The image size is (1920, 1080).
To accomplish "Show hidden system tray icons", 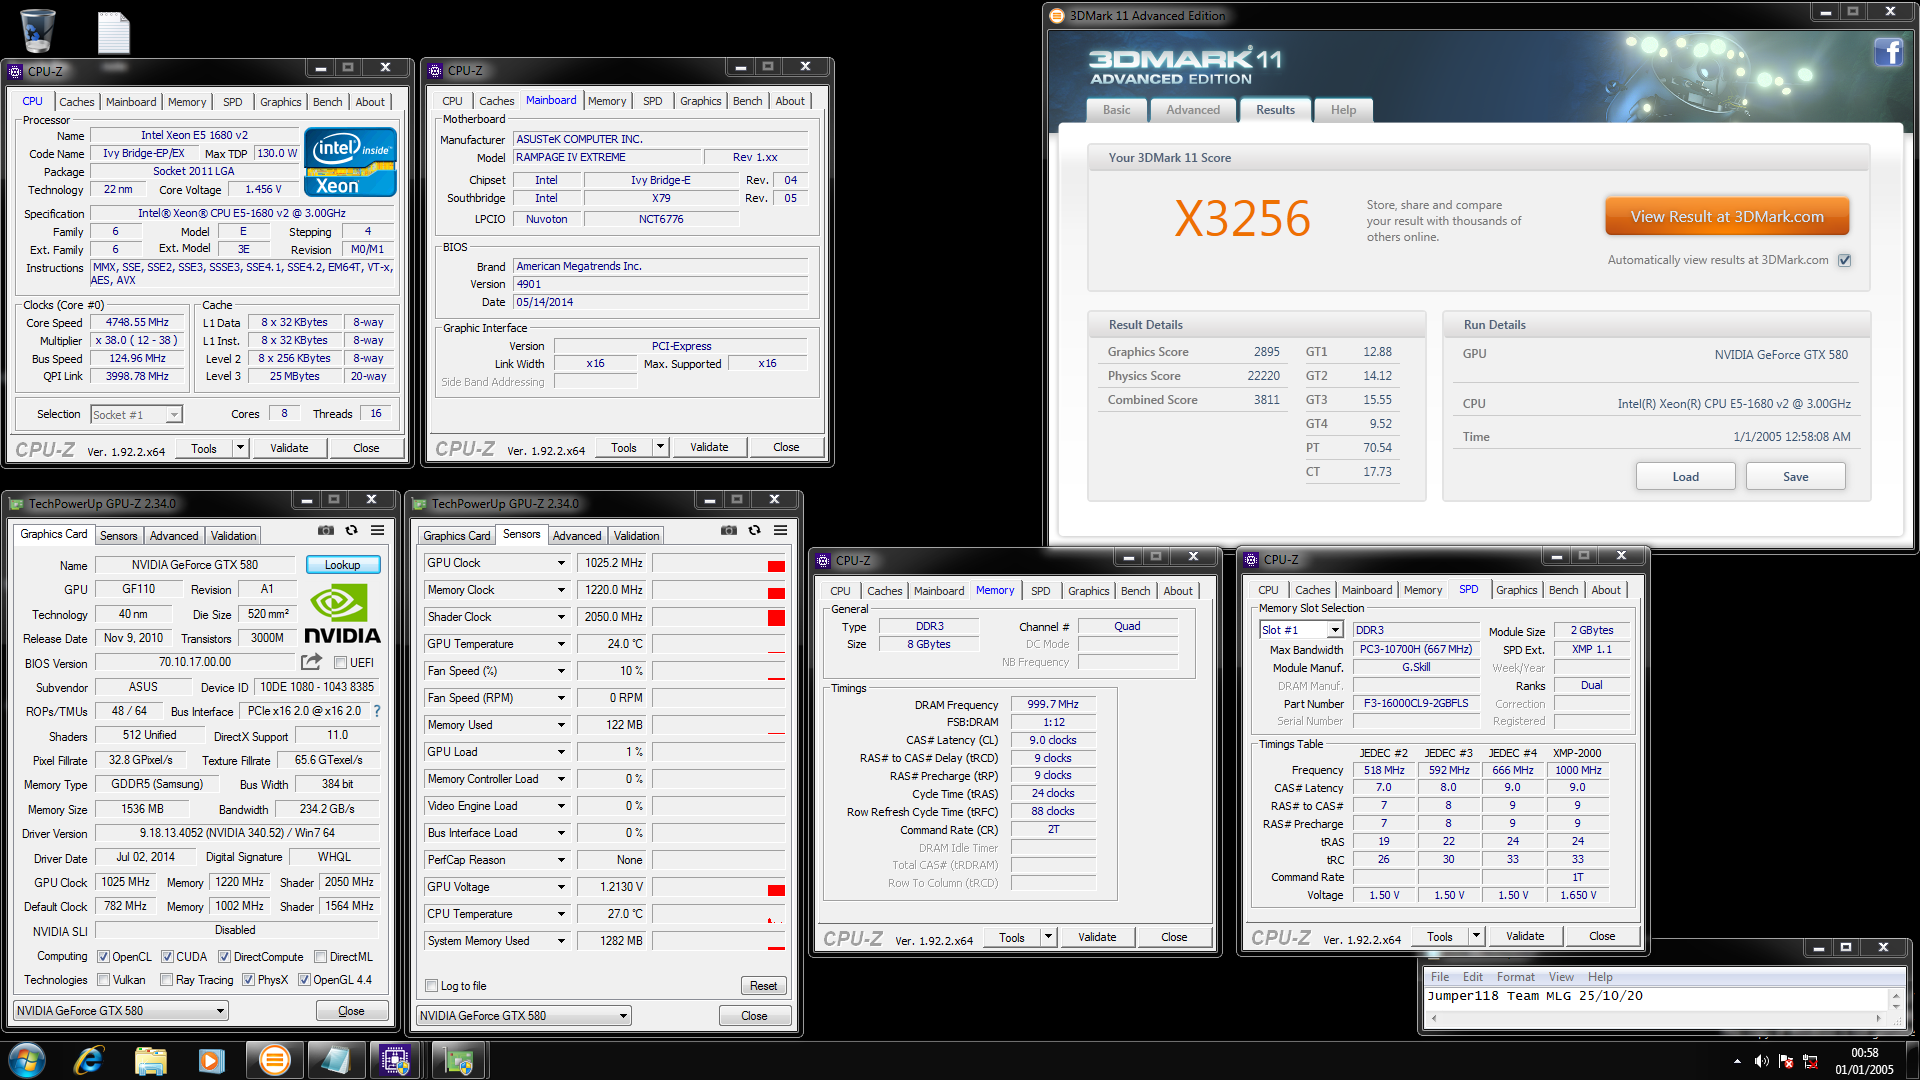I will 1737,1061.
